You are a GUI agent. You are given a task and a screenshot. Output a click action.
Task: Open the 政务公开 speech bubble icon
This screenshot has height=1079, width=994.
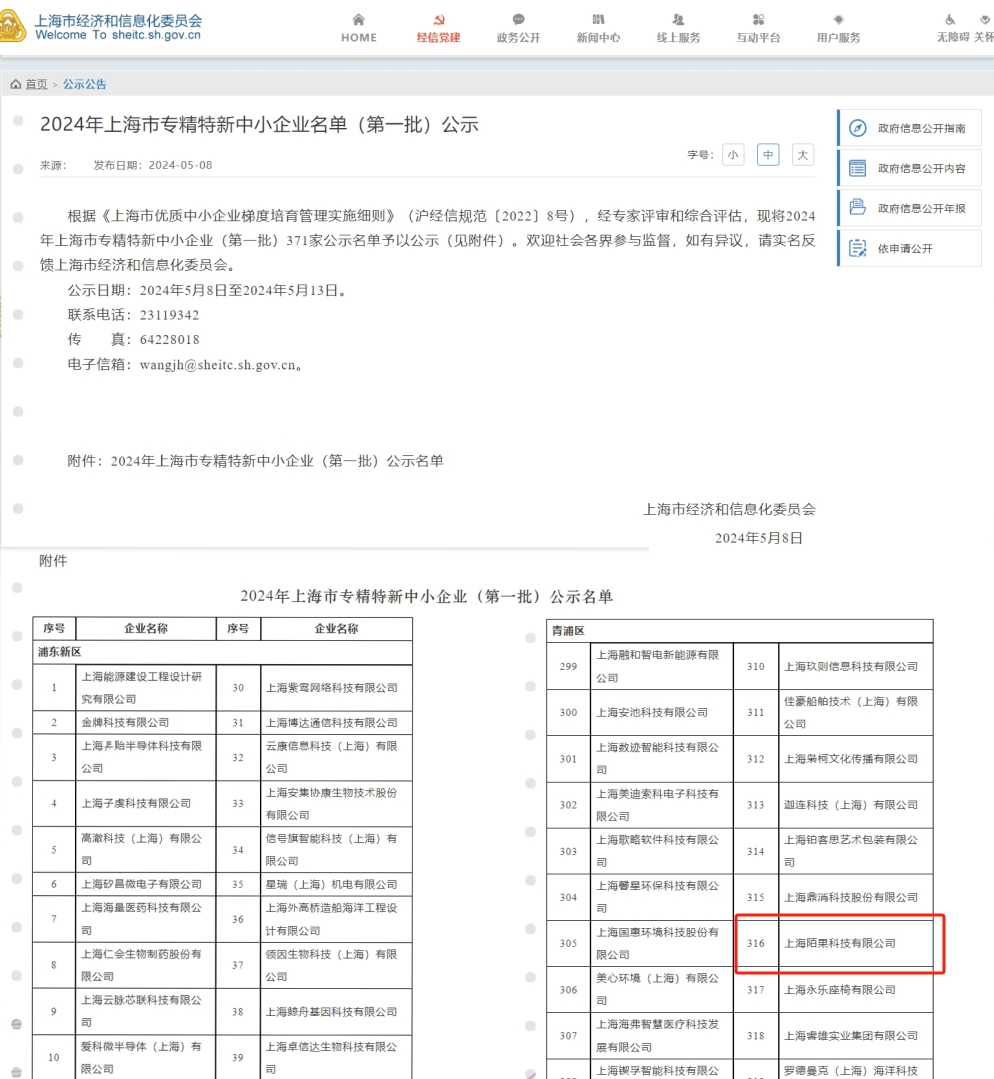pos(518,19)
